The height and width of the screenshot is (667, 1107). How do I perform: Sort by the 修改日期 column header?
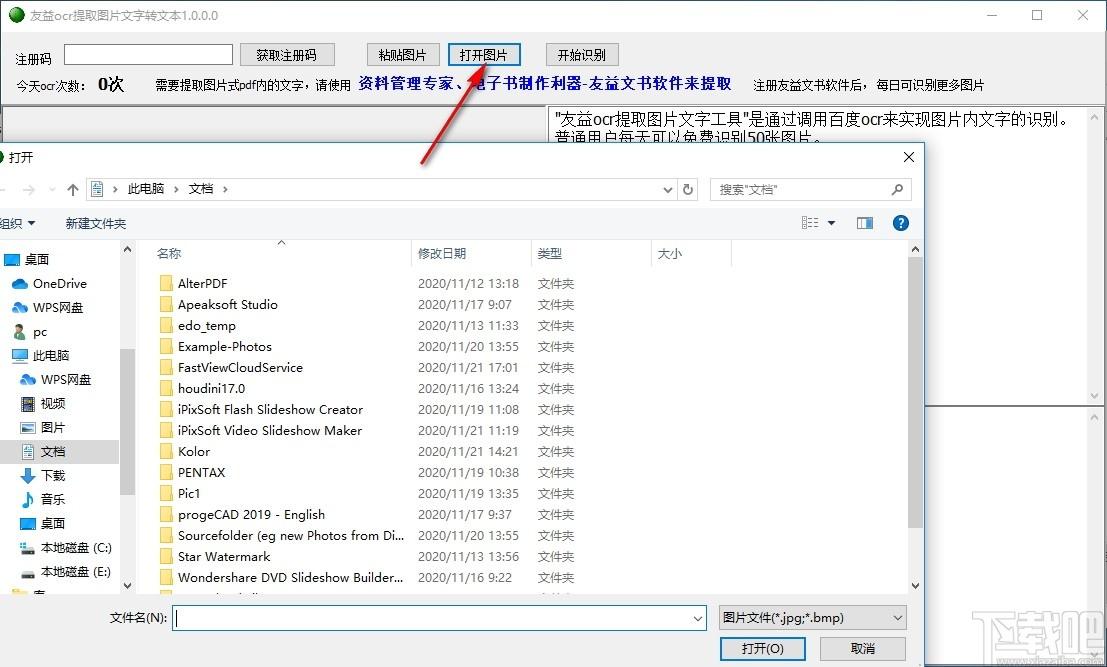point(442,253)
